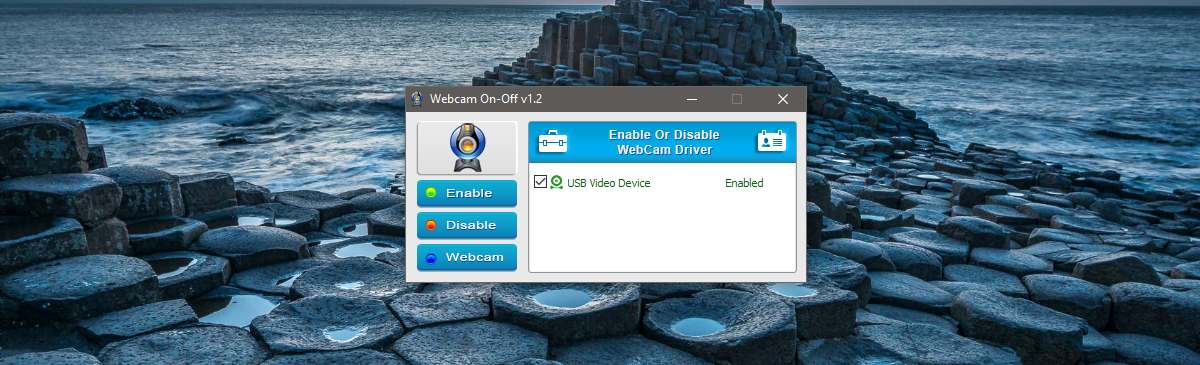This screenshot has width=1200, height=365.
Task: Click the grayed-out maximize button
Action: pos(737,99)
